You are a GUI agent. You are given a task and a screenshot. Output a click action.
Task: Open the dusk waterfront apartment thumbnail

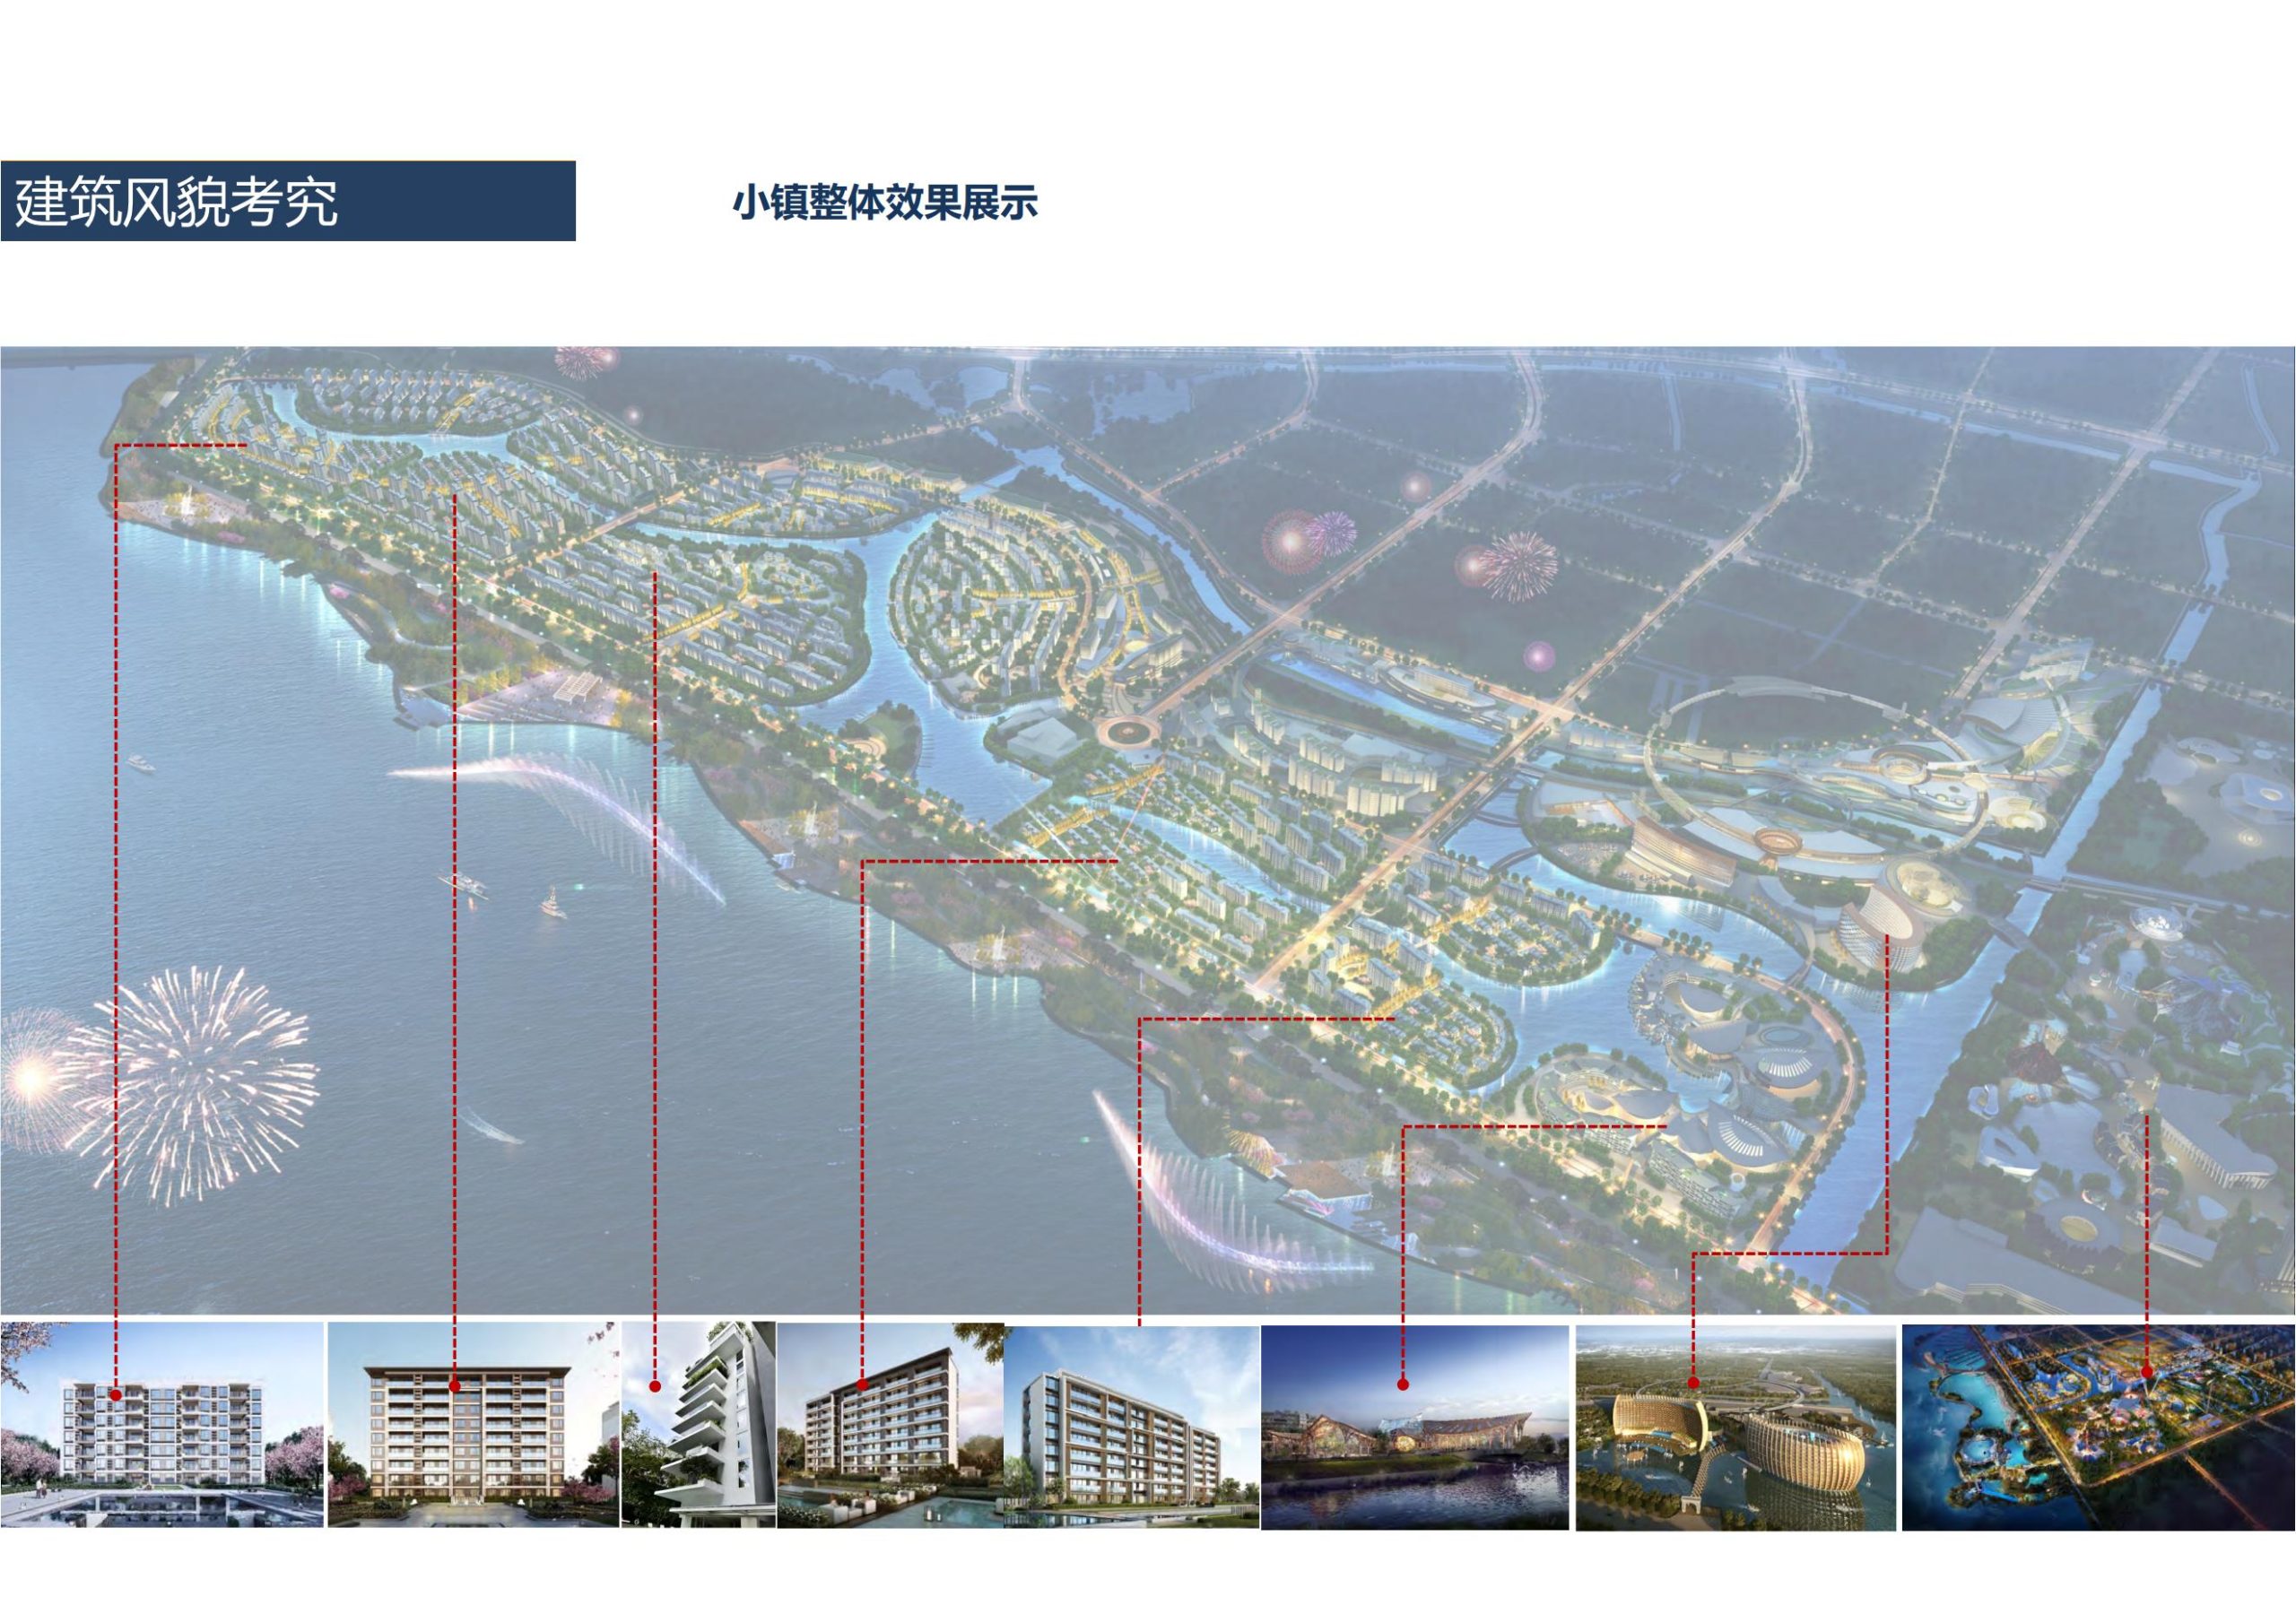[890, 1424]
